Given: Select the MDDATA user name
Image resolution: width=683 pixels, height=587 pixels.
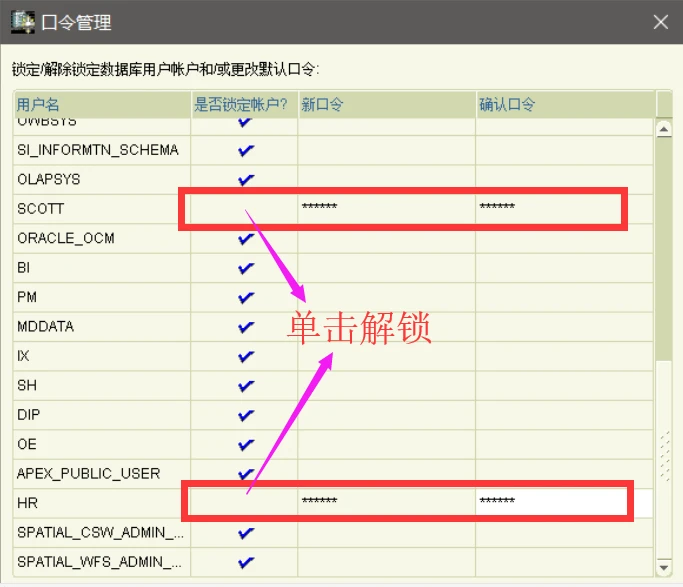Looking at the screenshot, I should tap(46, 327).
